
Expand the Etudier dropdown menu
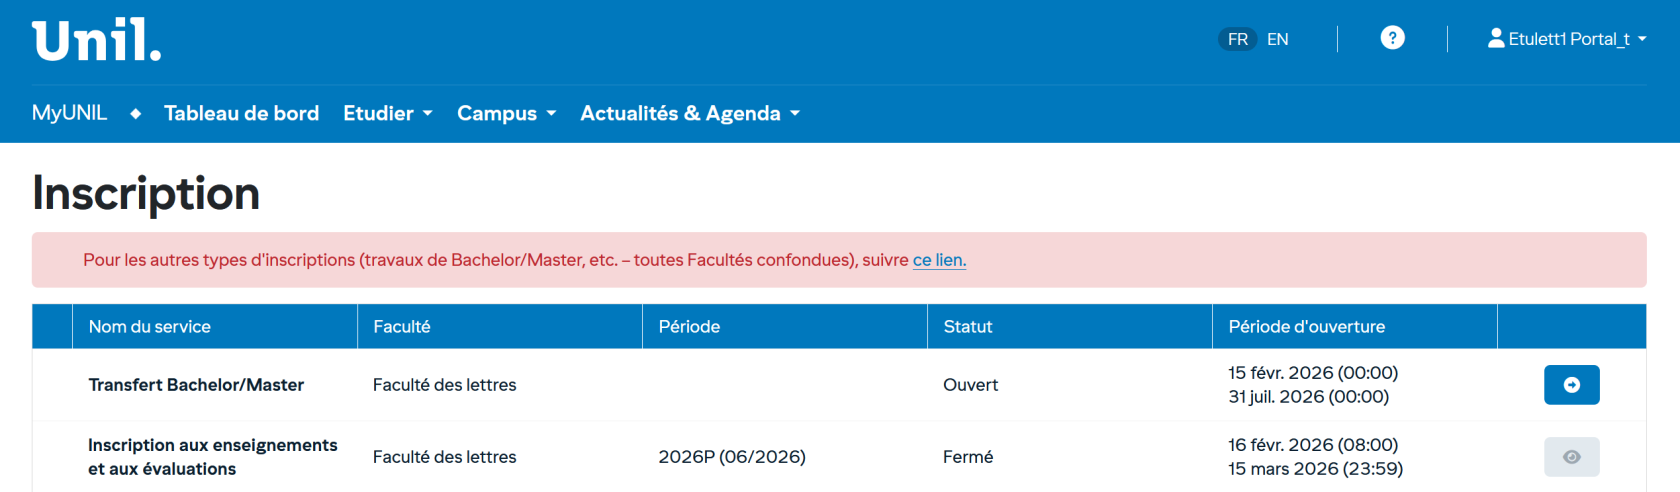pyautogui.click(x=388, y=114)
